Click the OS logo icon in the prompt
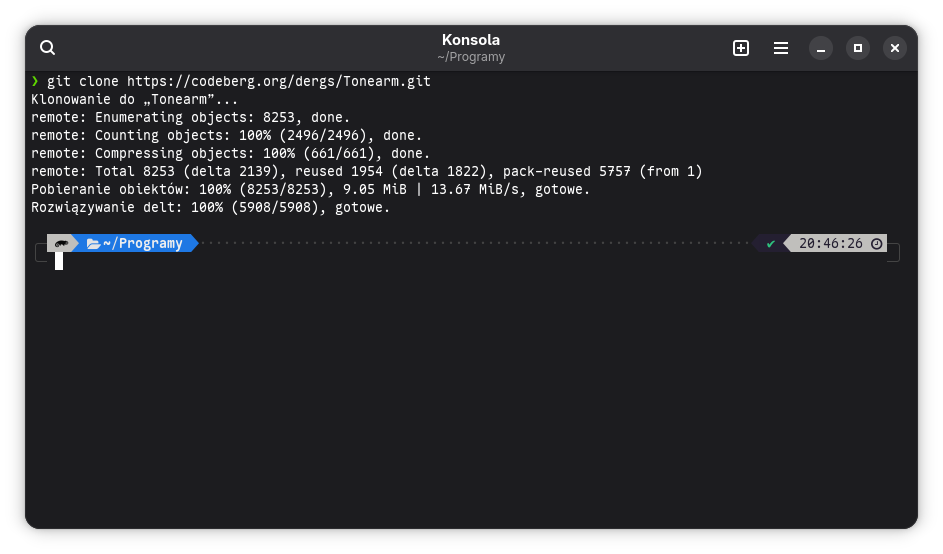This screenshot has height=554, width=943. pos(62,243)
